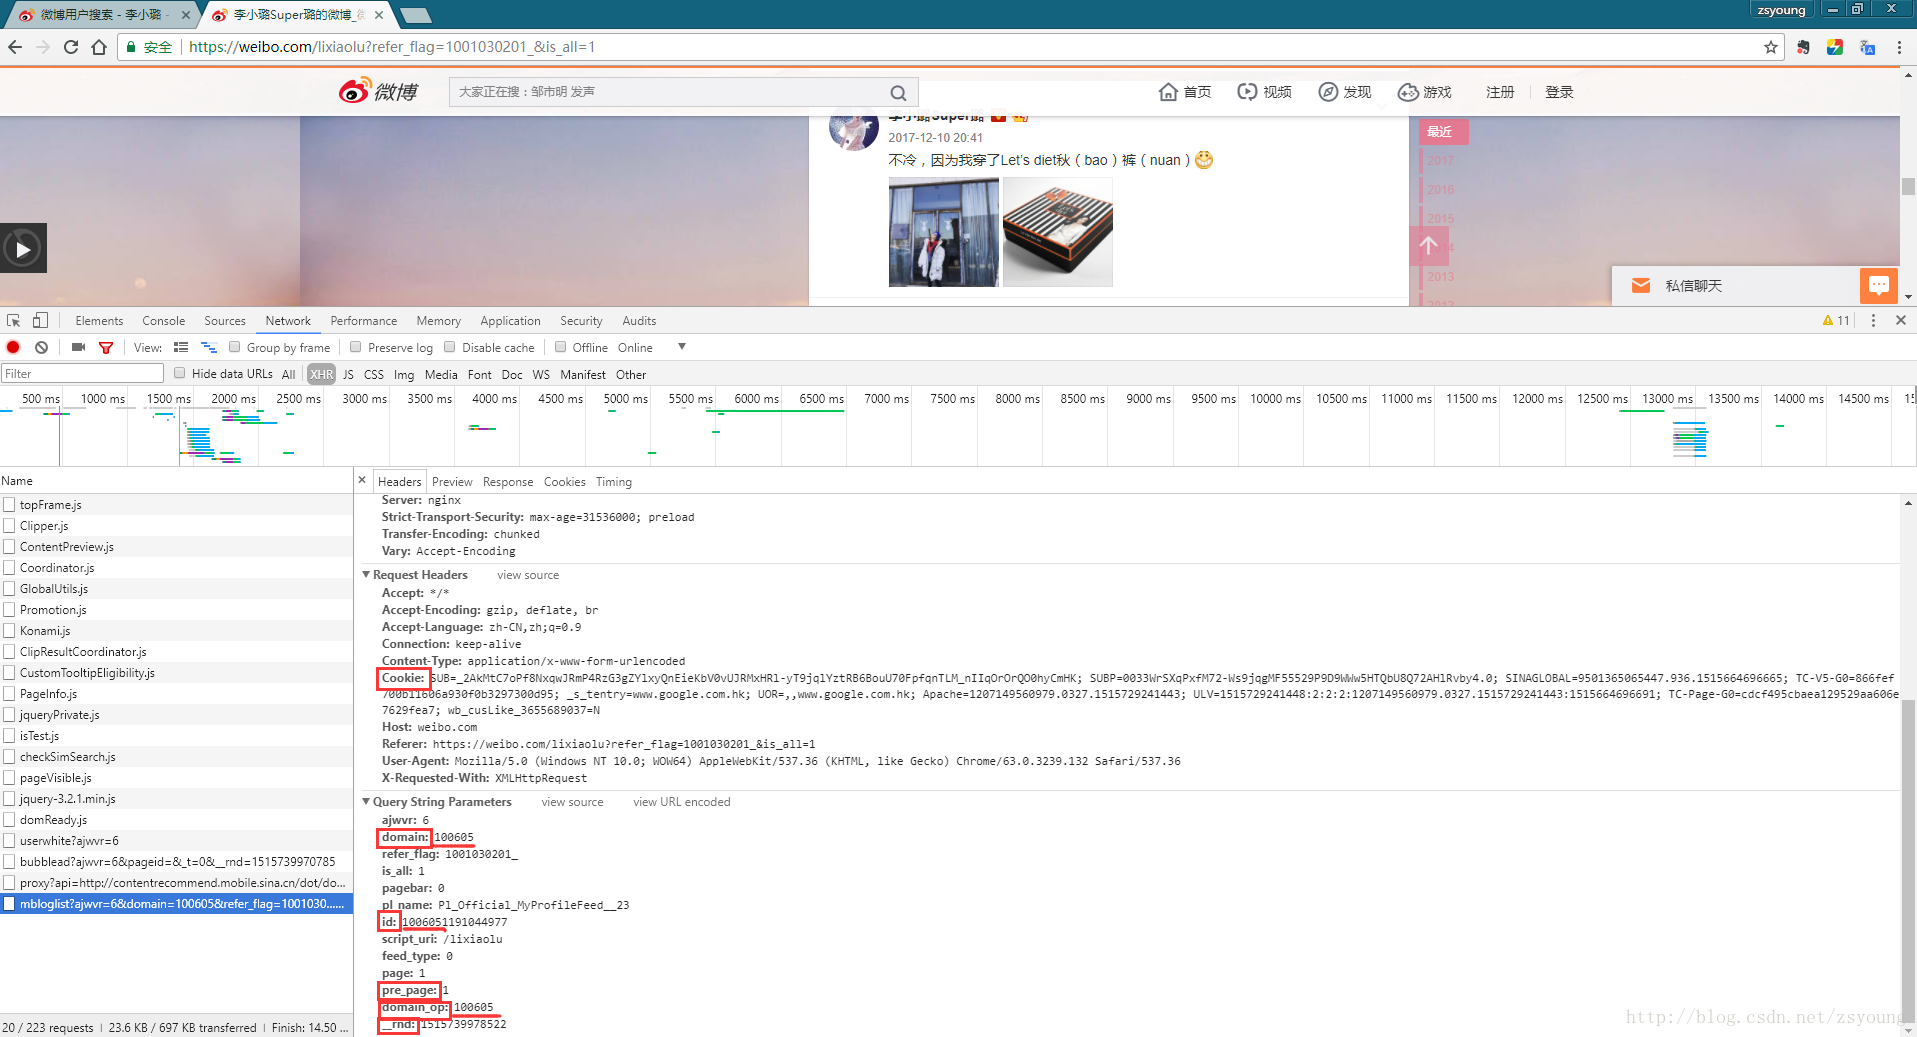Show overview waterfall view icon
Screen dimensions: 1917x1037
click(x=209, y=347)
